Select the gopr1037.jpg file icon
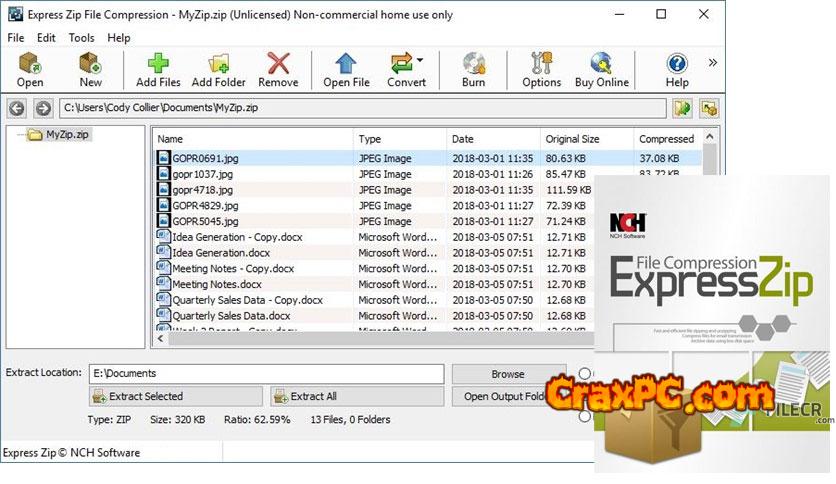This screenshot has height=484, width=836. [163, 174]
